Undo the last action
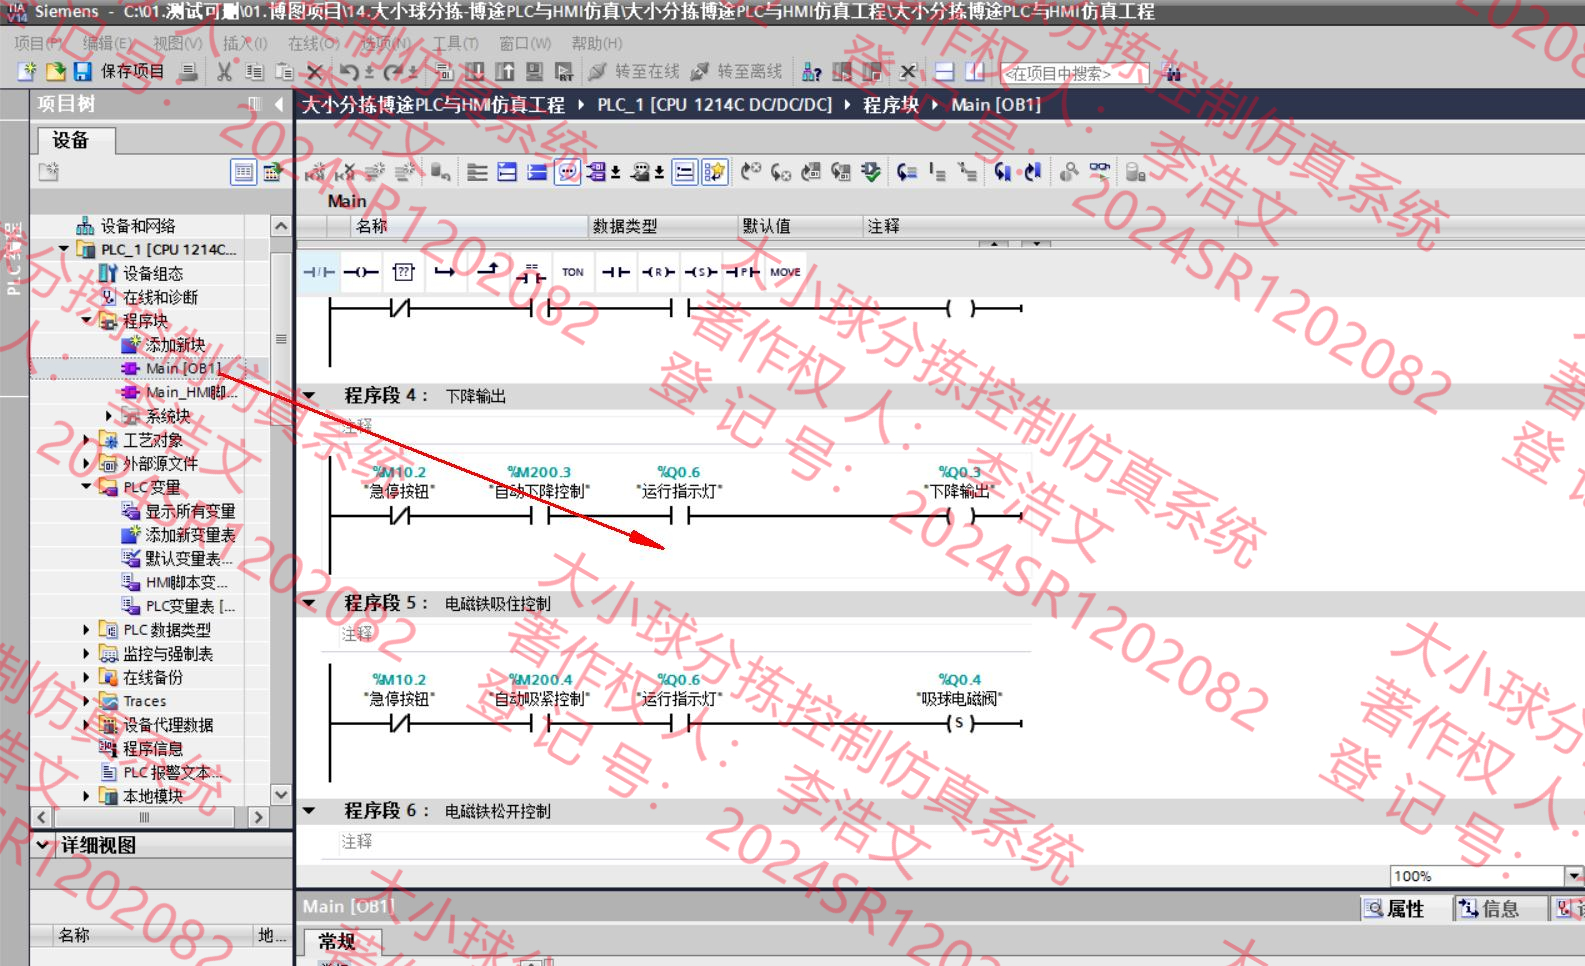 pos(348,72)
